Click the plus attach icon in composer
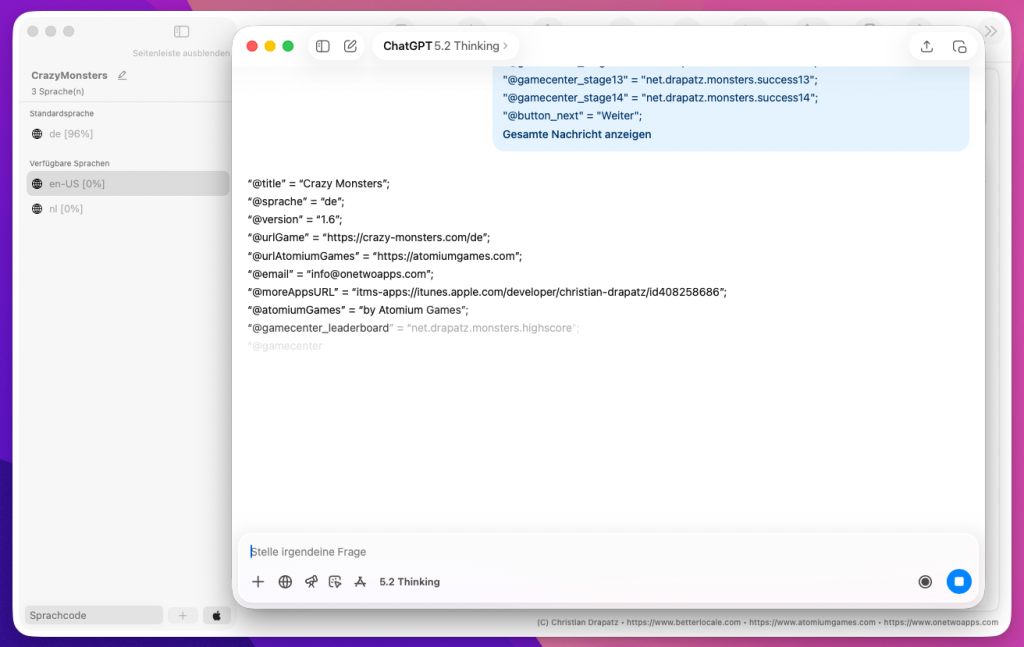 coord(258,581)
